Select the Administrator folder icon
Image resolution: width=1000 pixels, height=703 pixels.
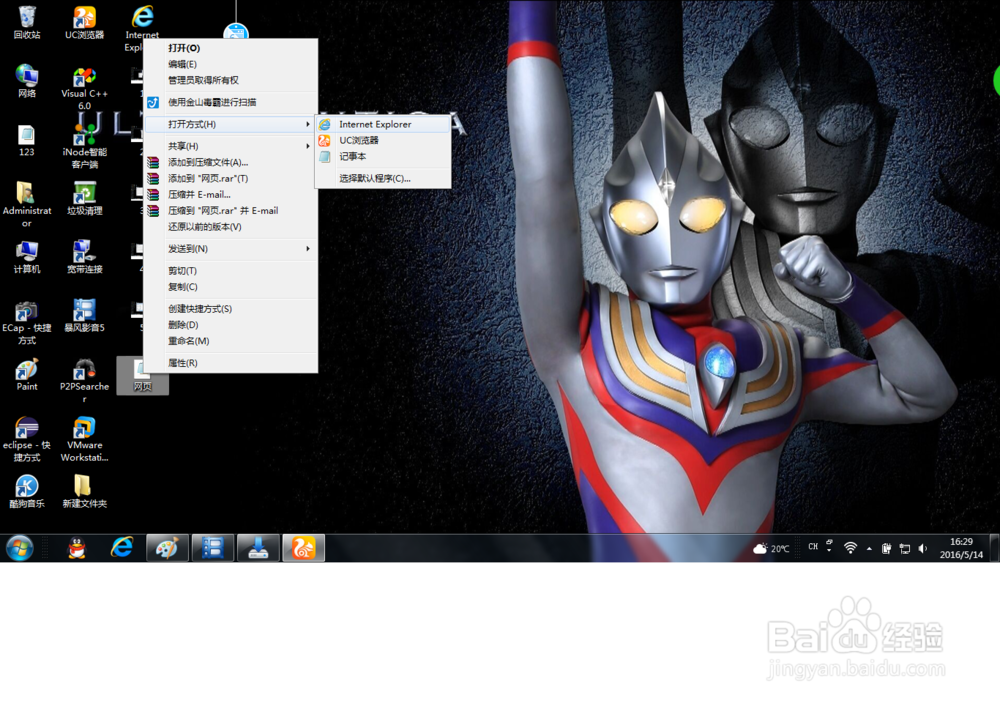pos(27,204)
